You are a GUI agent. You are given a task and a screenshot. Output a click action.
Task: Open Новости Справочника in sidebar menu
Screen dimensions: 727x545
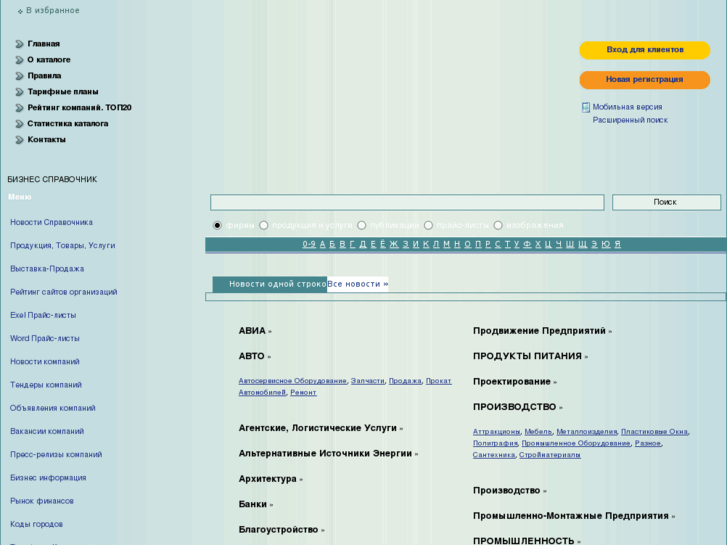click(x=51, y=223)
